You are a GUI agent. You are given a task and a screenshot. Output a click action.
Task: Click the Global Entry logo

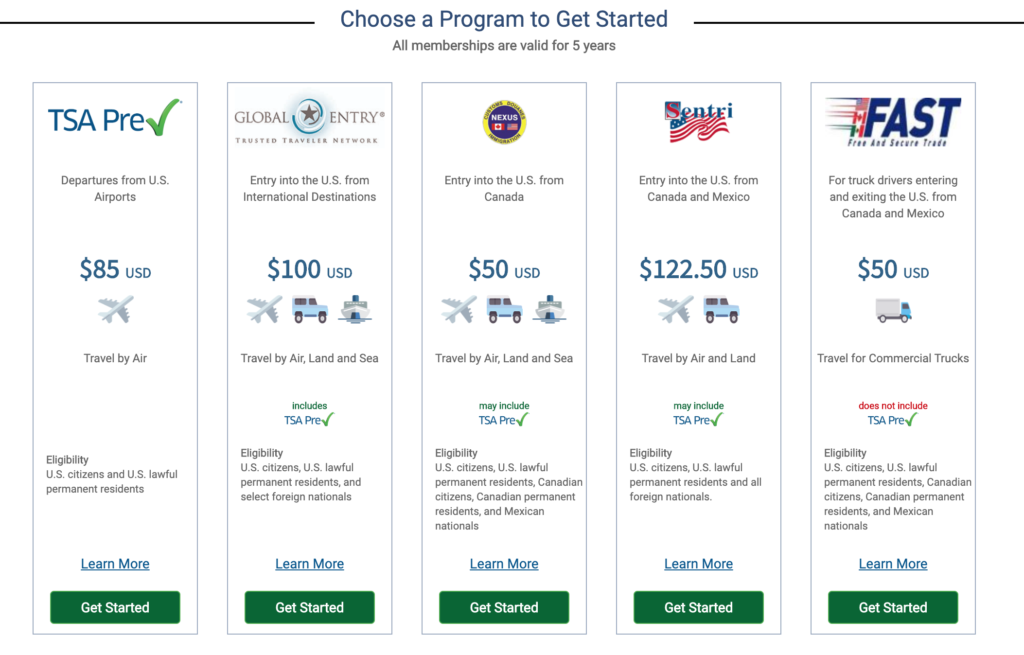click(x=310, y=120)
